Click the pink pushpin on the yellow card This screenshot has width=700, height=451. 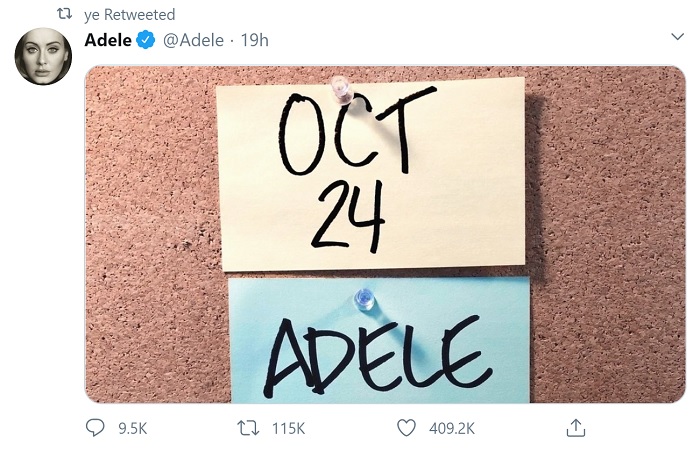coord(340,89)
